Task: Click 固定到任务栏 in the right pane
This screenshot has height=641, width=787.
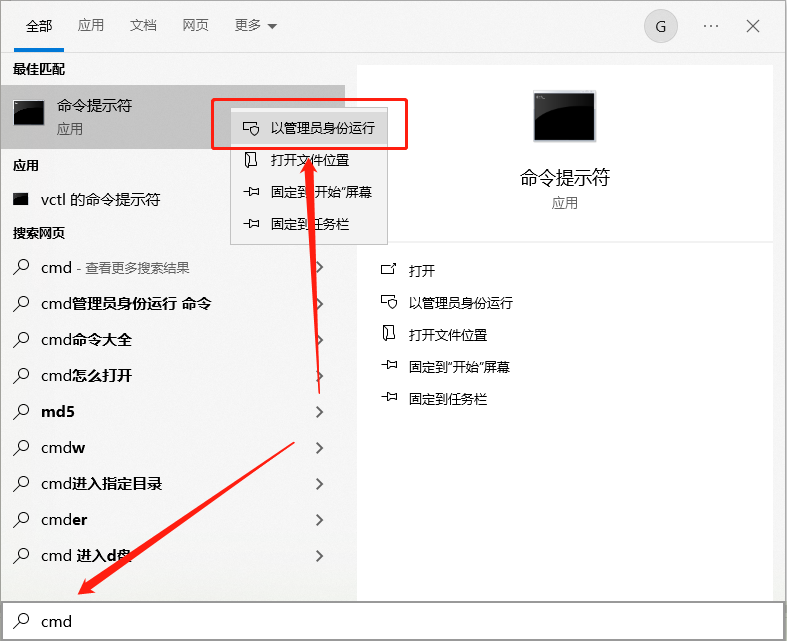Action: pyautogui.click(x=448, y=399)
